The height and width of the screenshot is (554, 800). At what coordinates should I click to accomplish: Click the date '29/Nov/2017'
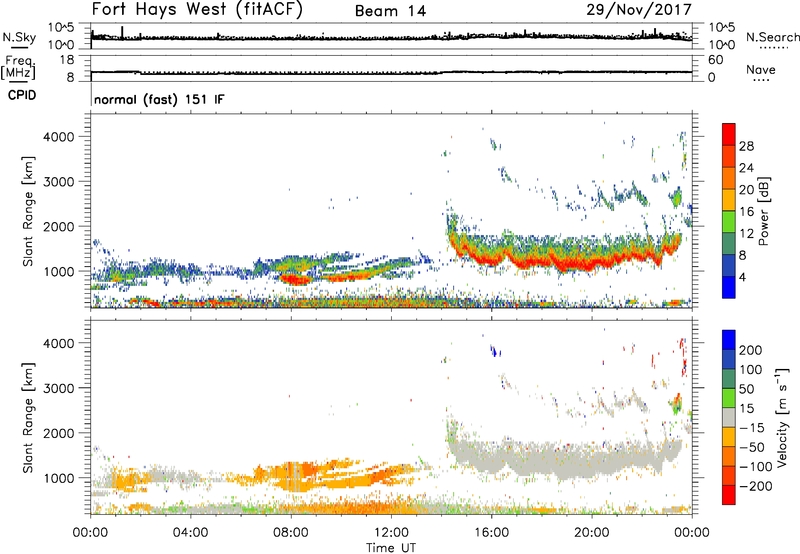pyautogui.click(x=639, y=9)
